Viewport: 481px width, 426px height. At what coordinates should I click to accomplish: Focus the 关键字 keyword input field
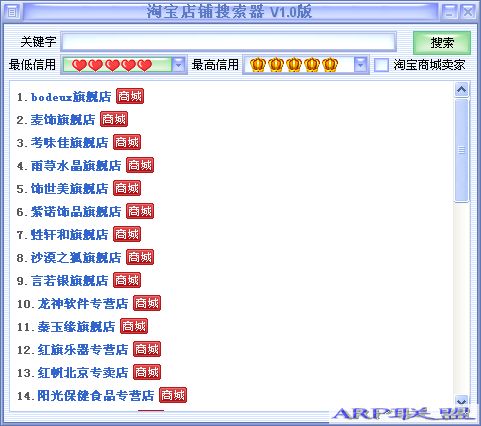tap(228, 42)
